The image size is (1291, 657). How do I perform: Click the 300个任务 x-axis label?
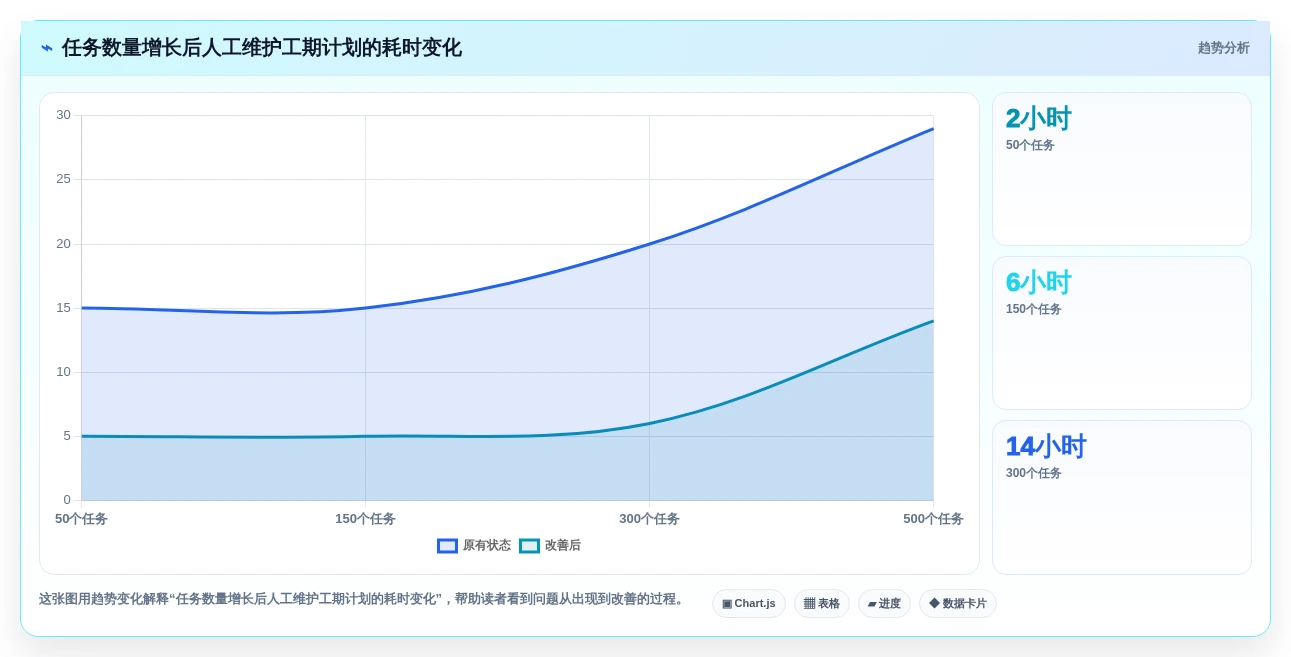coord(649,519)
